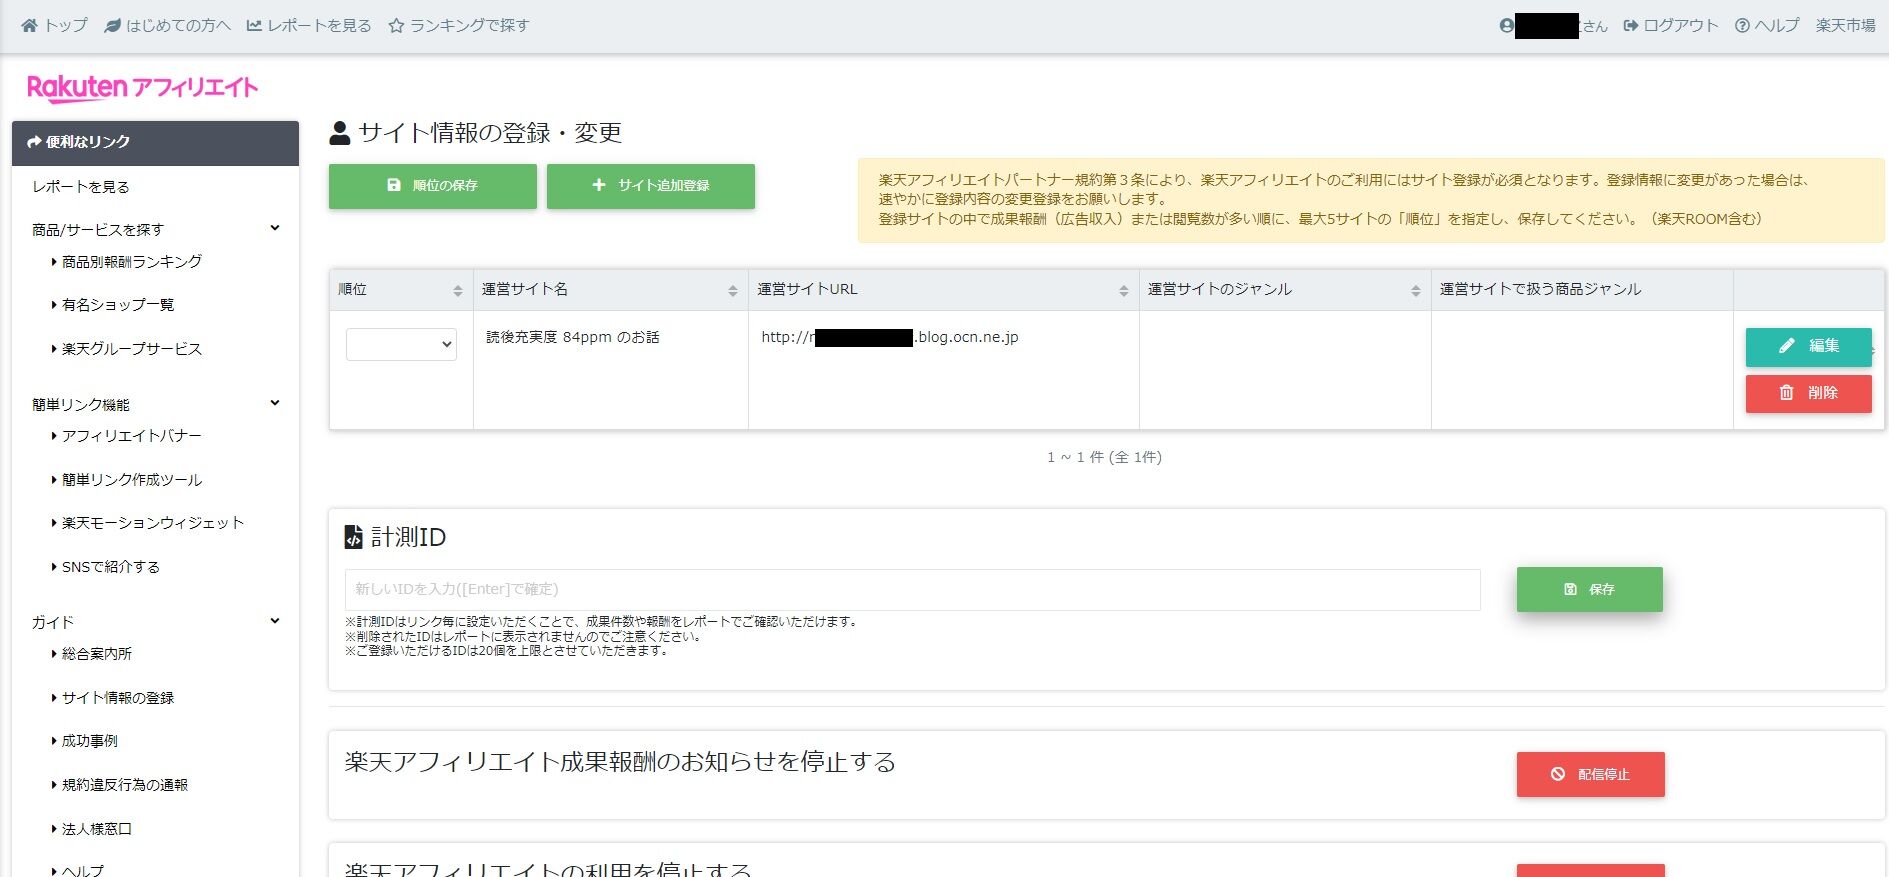Open sidebar link 楽天グループサービス
The height and width of the screenshot is (877, 1889).
coord(132,349)
